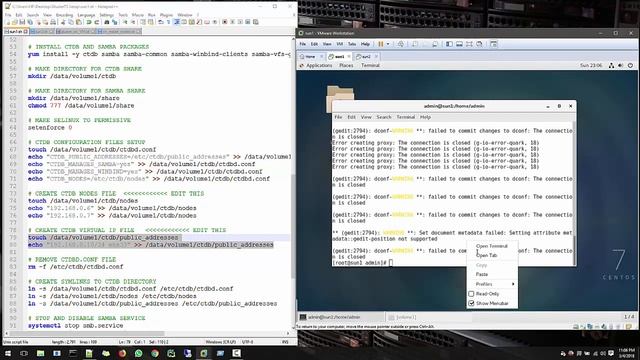The image size is (640, 360).
Task: Click the Print icon in Notepad++ toolbar
Action: 53,22
